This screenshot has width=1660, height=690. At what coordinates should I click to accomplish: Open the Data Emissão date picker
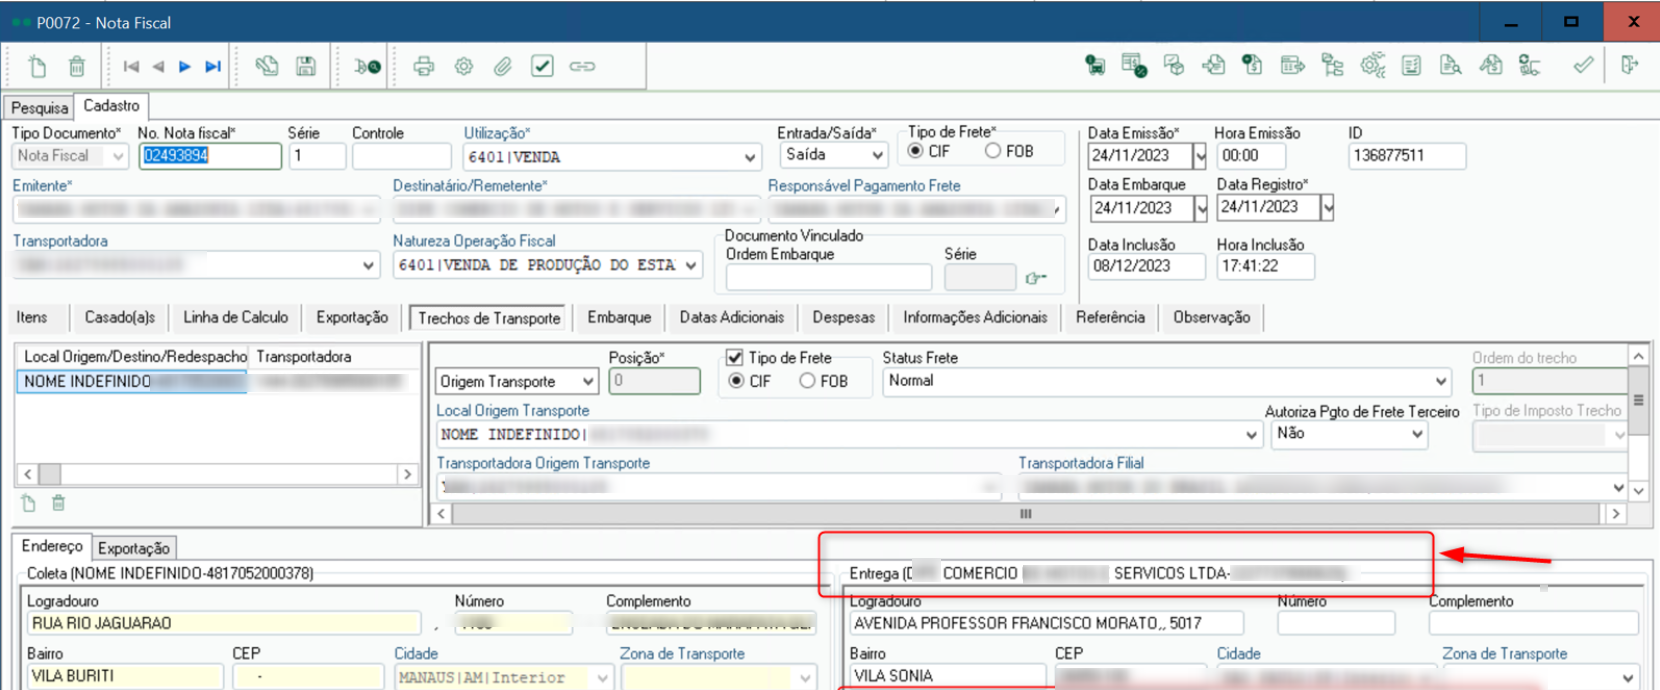point(1200,156)
